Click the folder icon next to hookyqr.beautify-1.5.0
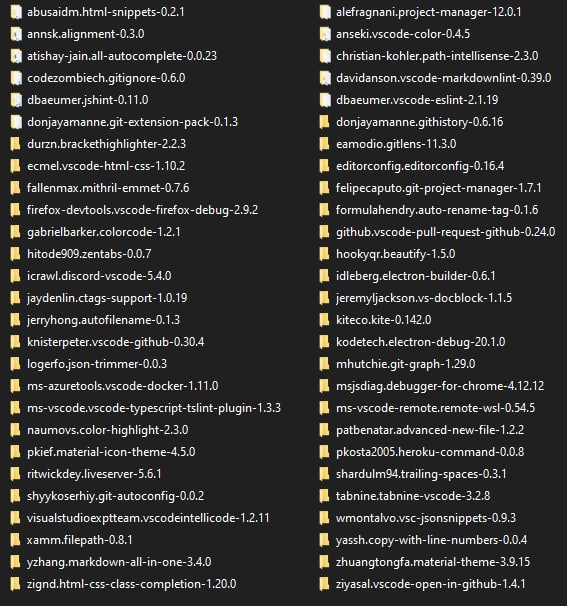The width and height of the screenshot is (567, 606). [x=324, y=254]
